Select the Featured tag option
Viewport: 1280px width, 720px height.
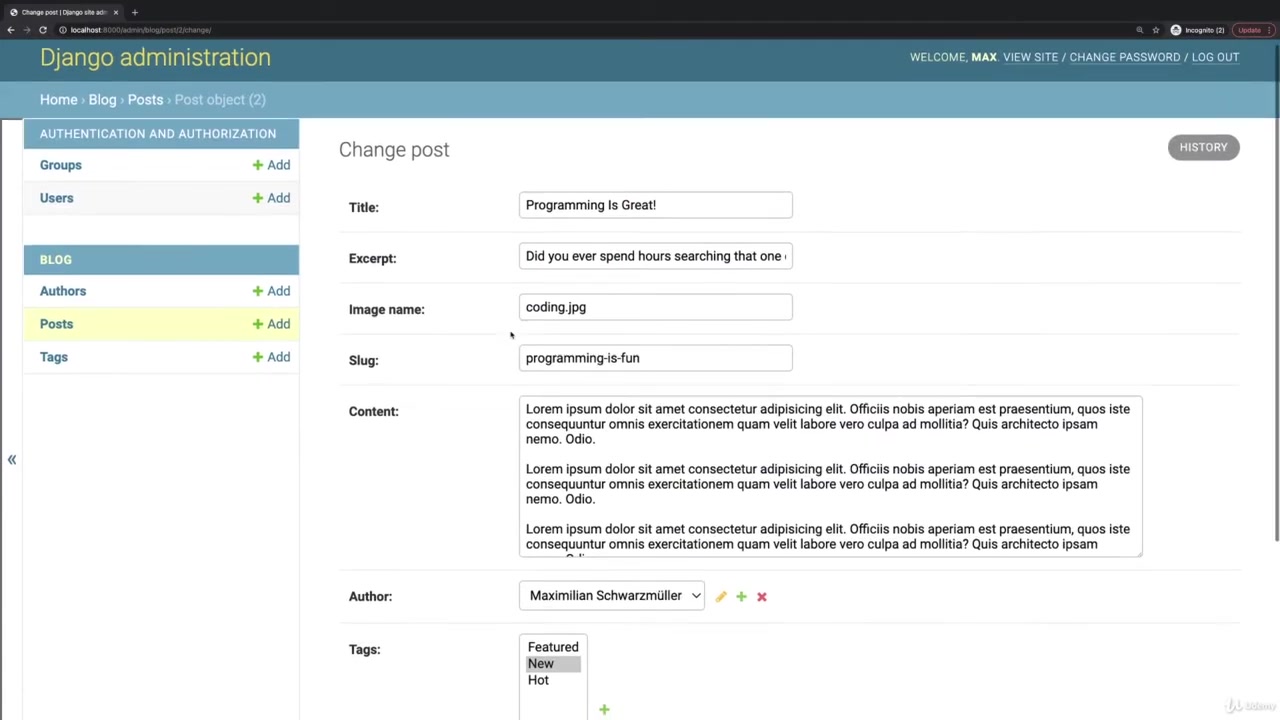coord(553,647)
